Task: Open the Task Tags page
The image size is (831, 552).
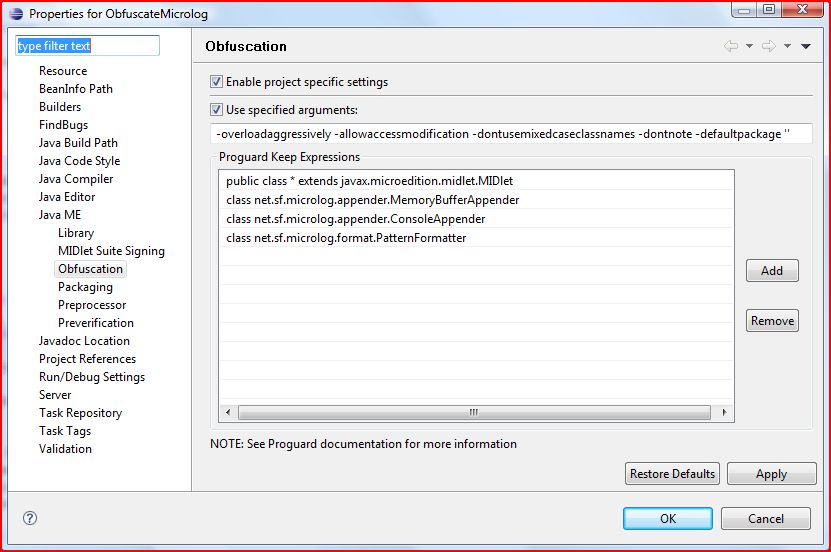Action: point(65,431)
